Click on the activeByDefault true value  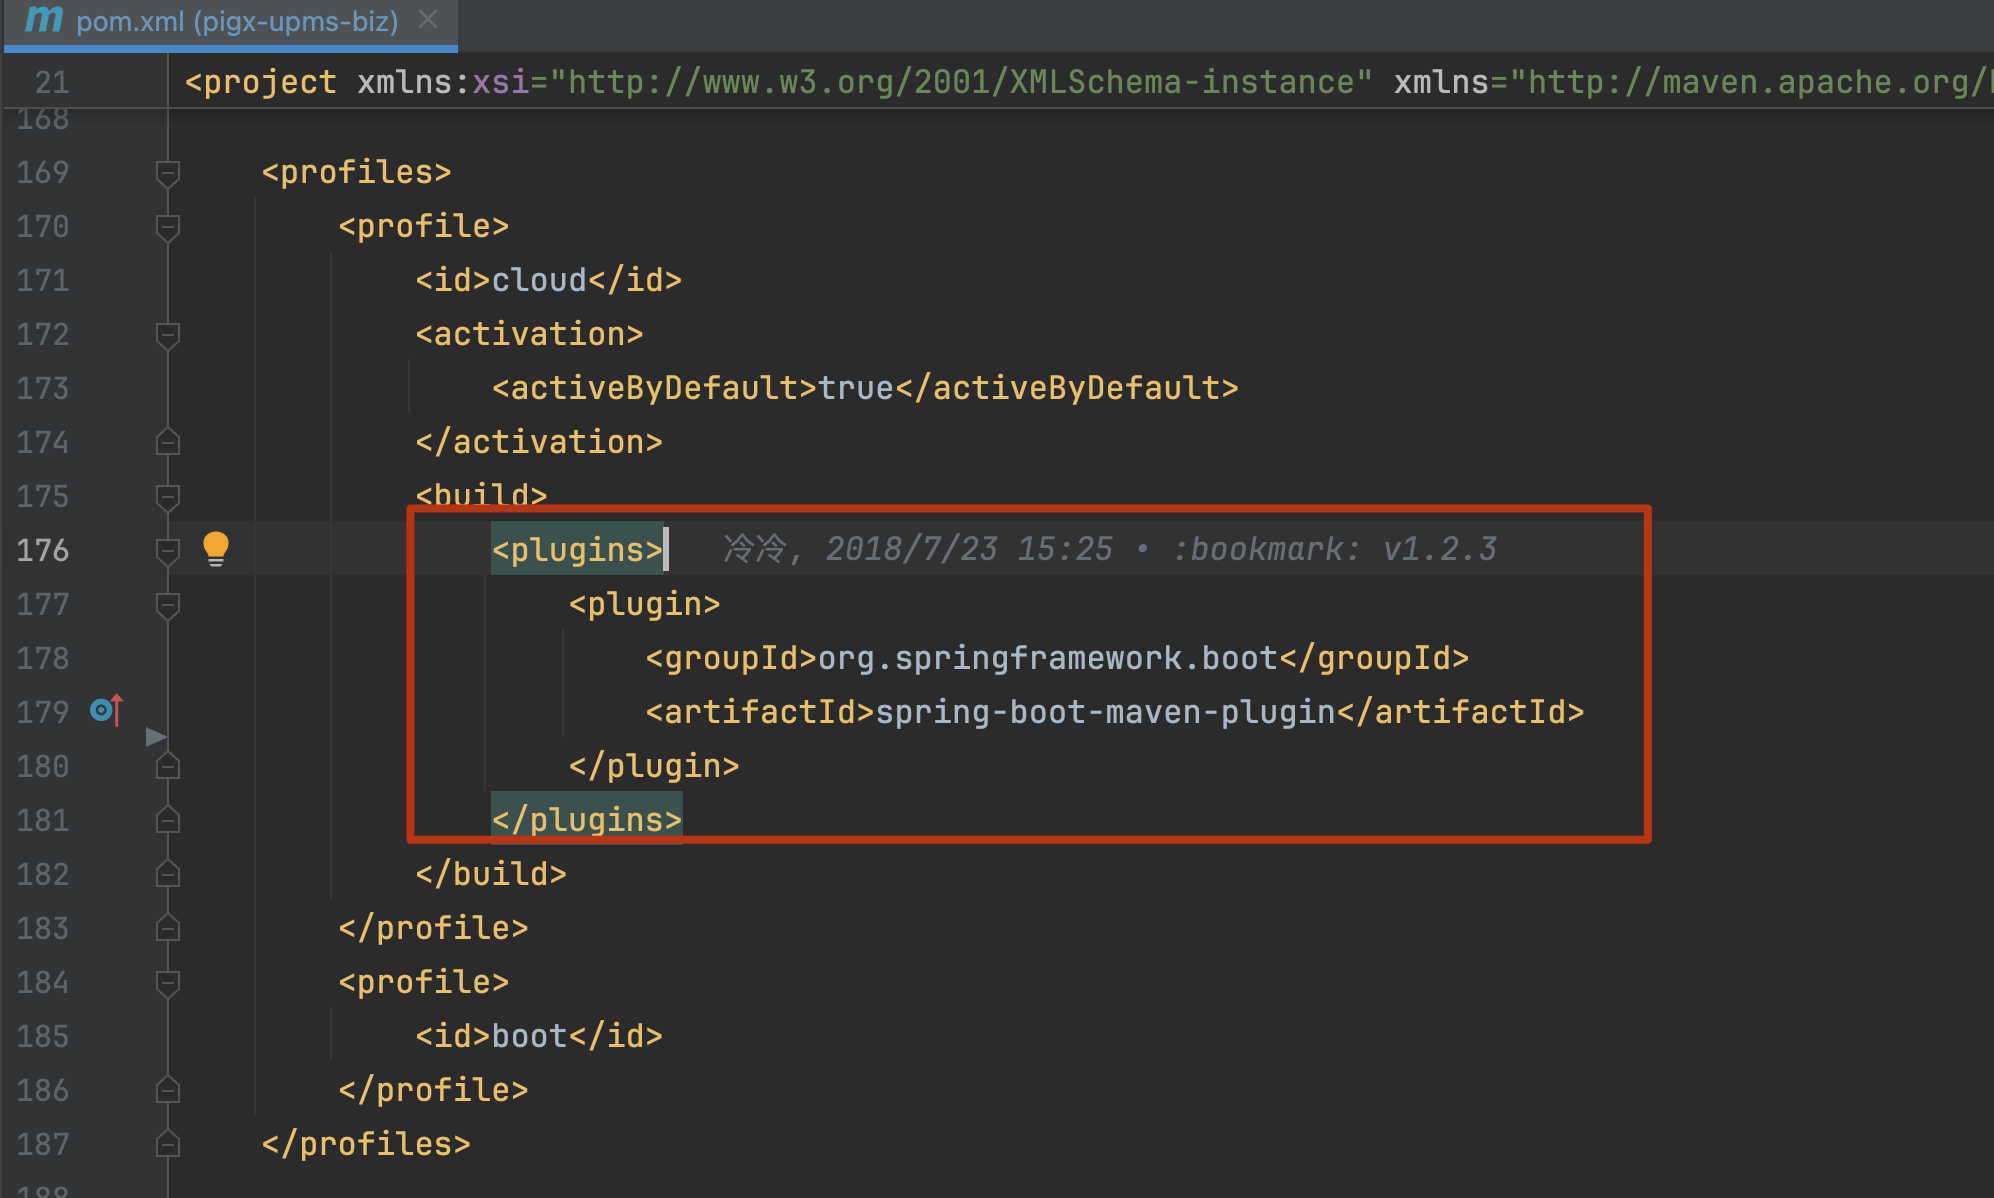tap(855, 388)
